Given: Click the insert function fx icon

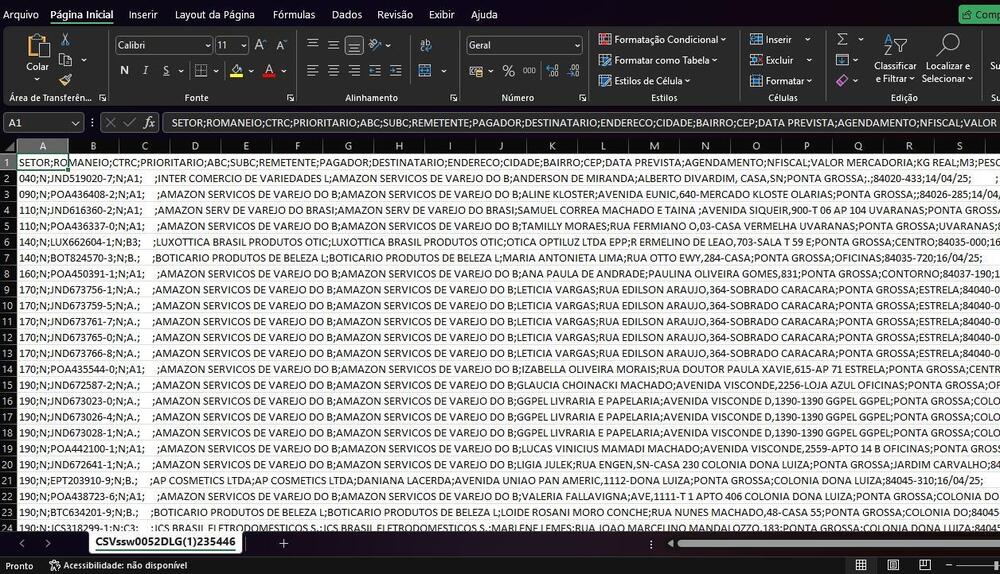Looking at the screenshot, I should [x=149, y=122].
